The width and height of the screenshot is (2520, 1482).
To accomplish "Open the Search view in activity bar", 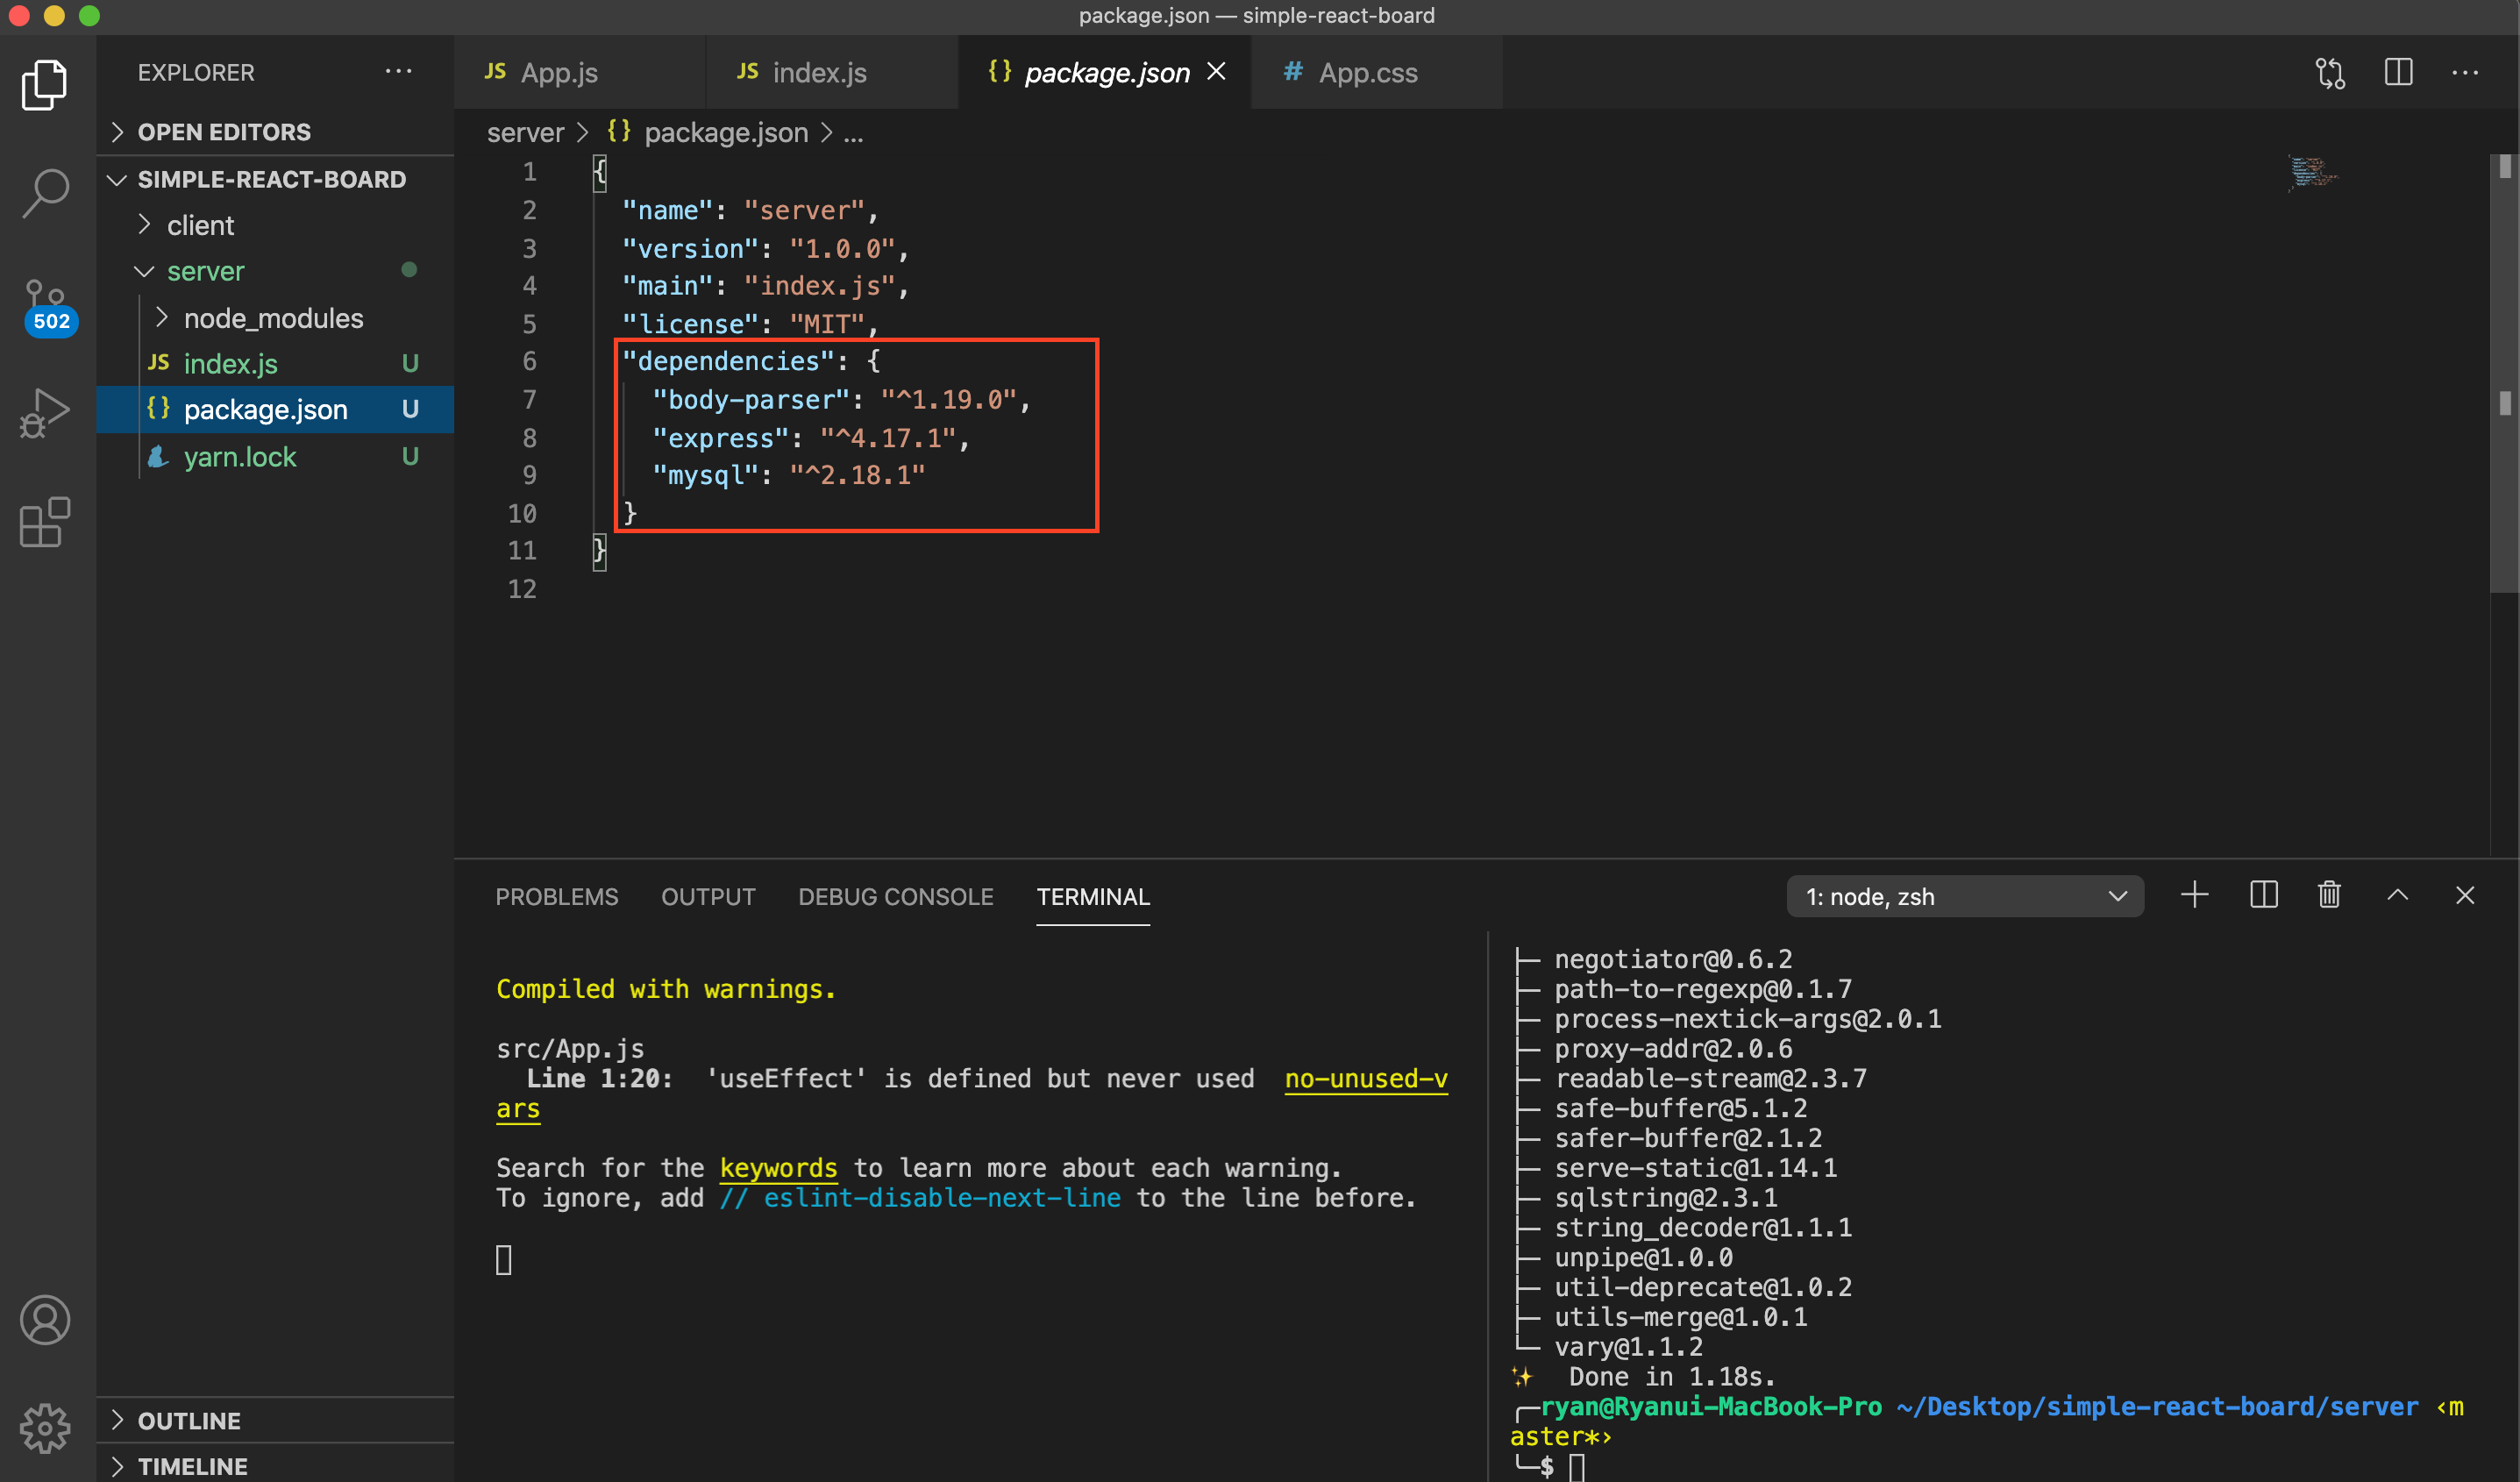I will [45, 192].
